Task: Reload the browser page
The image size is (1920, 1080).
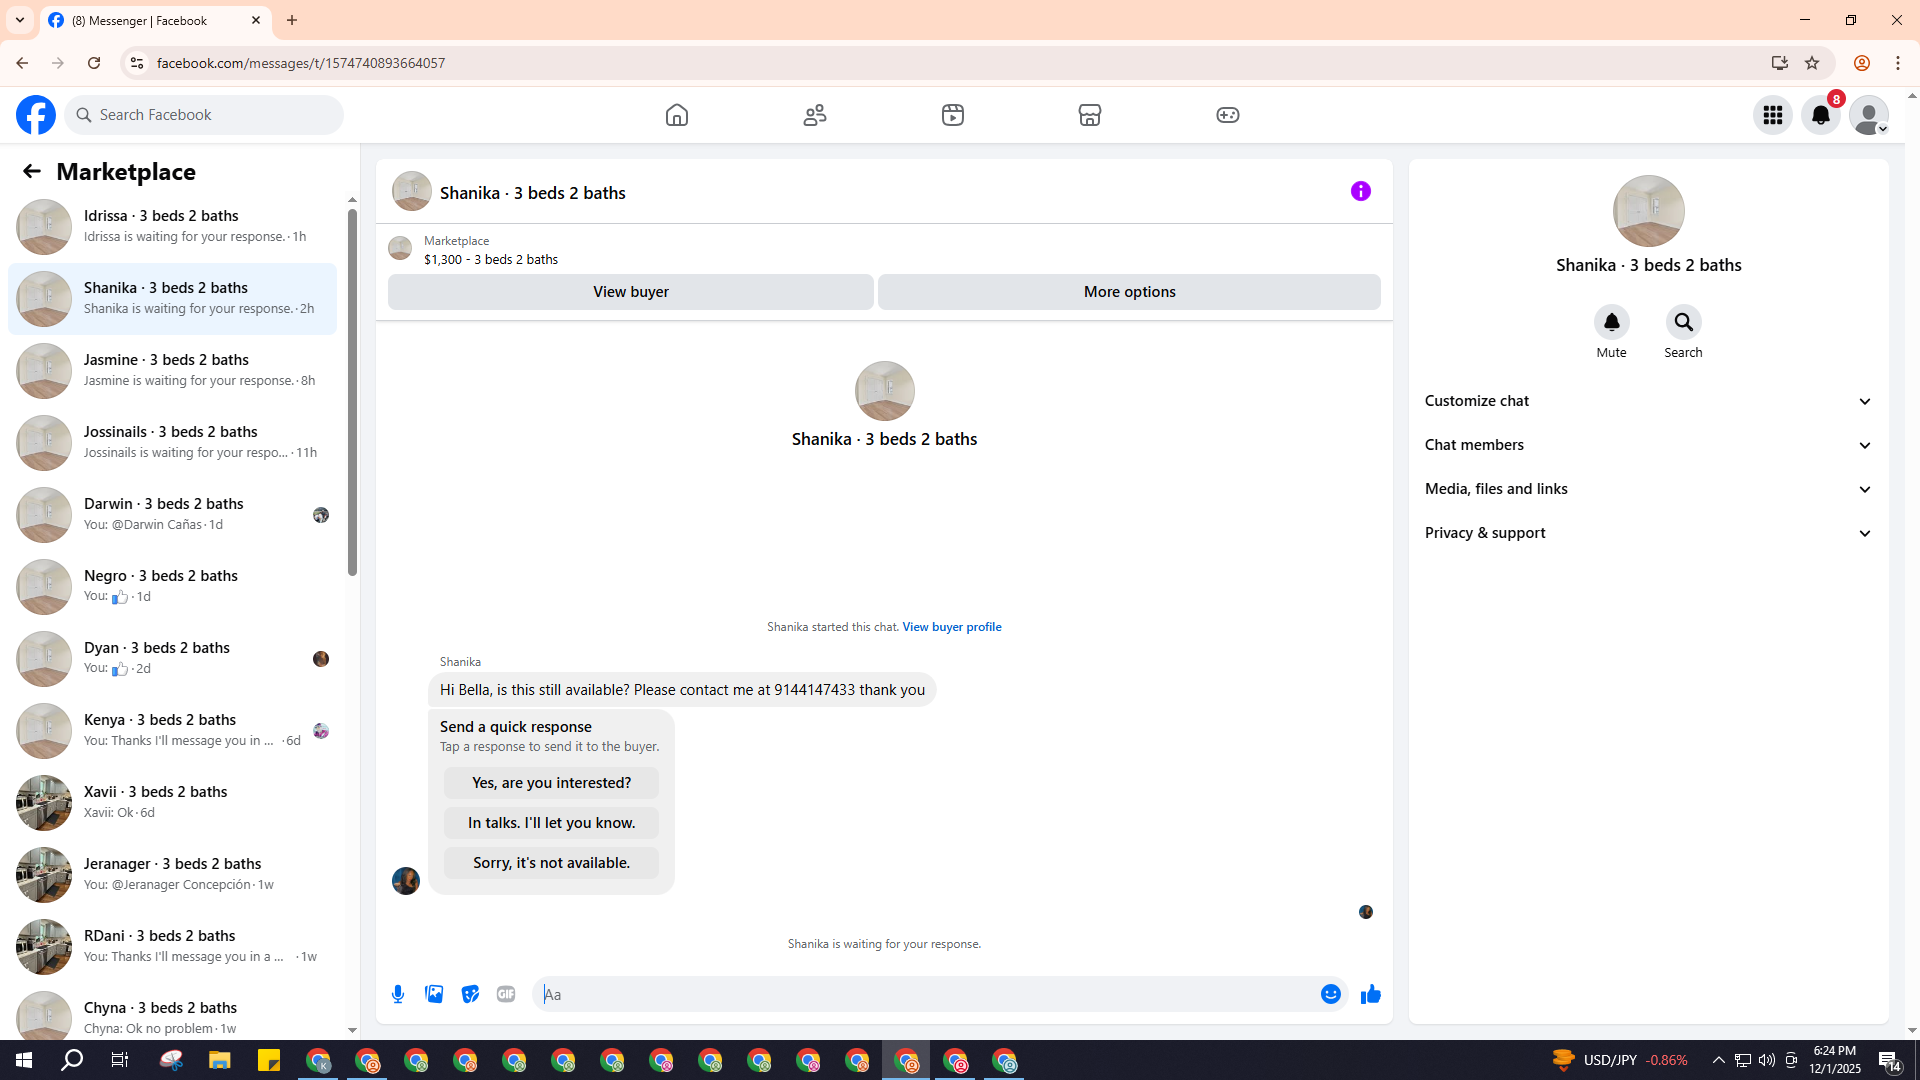Action: pyautogui.click(x=94, y=63)
